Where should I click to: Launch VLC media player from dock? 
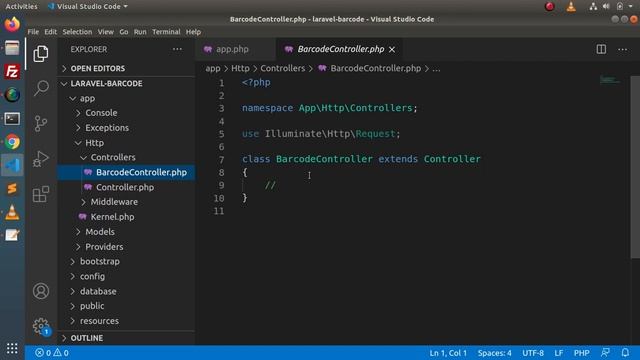pyautogui.click(x=12, y=212)
